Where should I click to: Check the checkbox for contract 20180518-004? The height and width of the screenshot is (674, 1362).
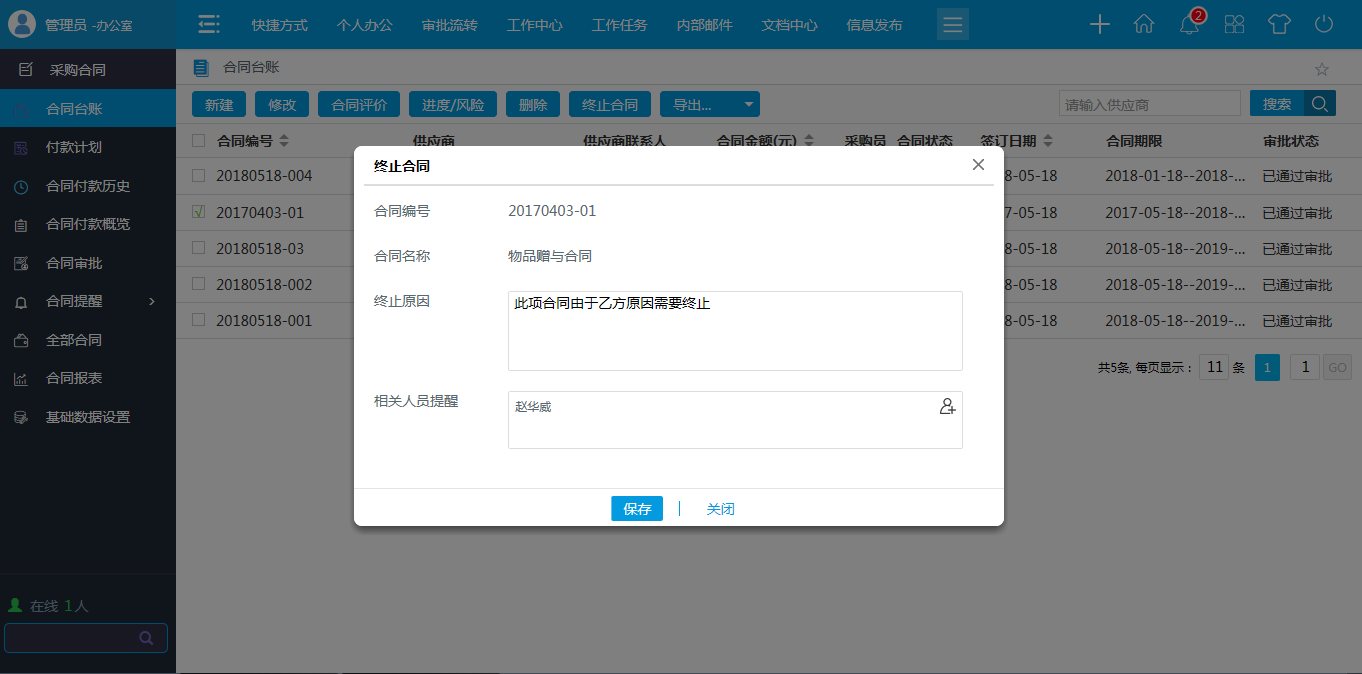point(196,175)
